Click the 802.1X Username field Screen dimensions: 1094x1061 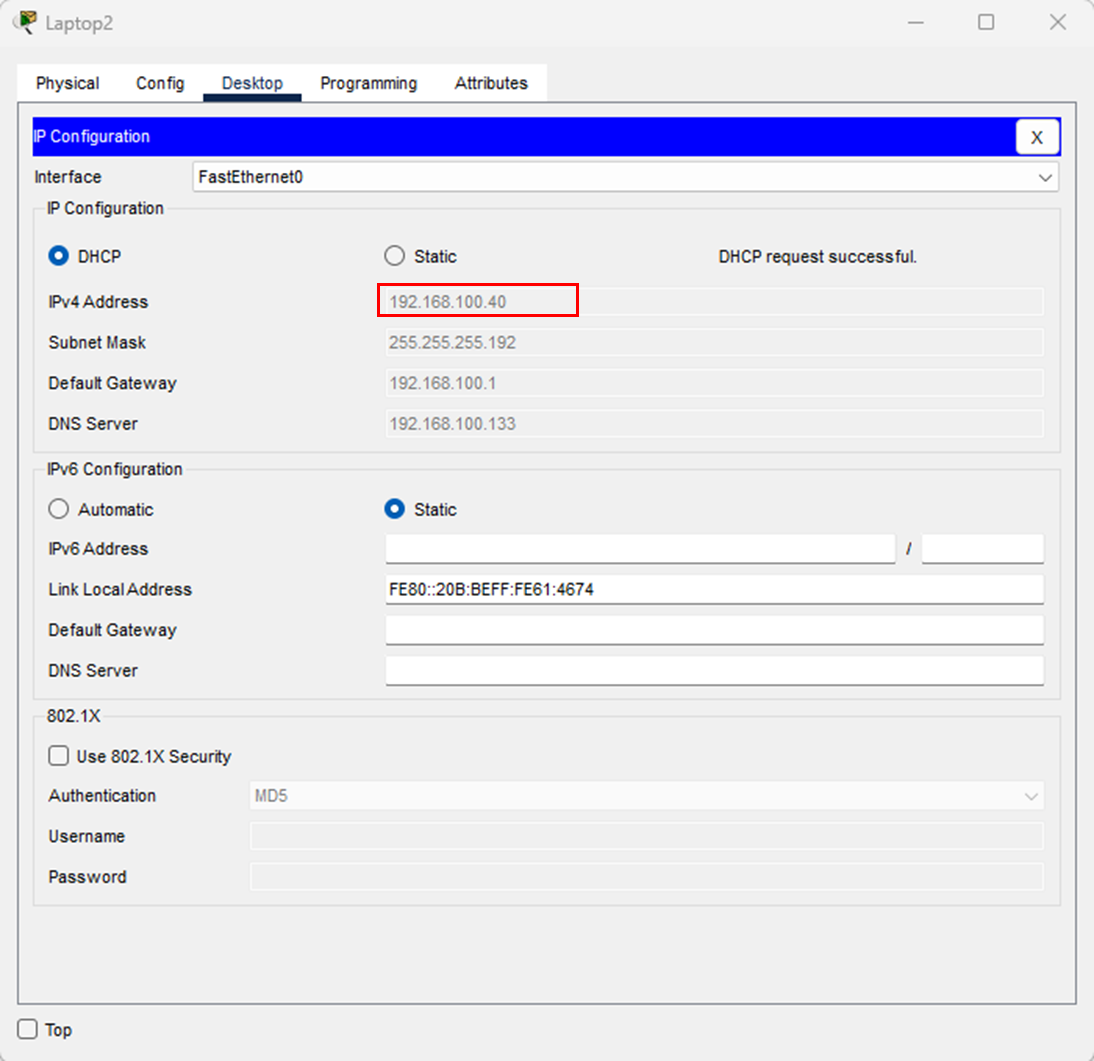(x=647, y=836)
